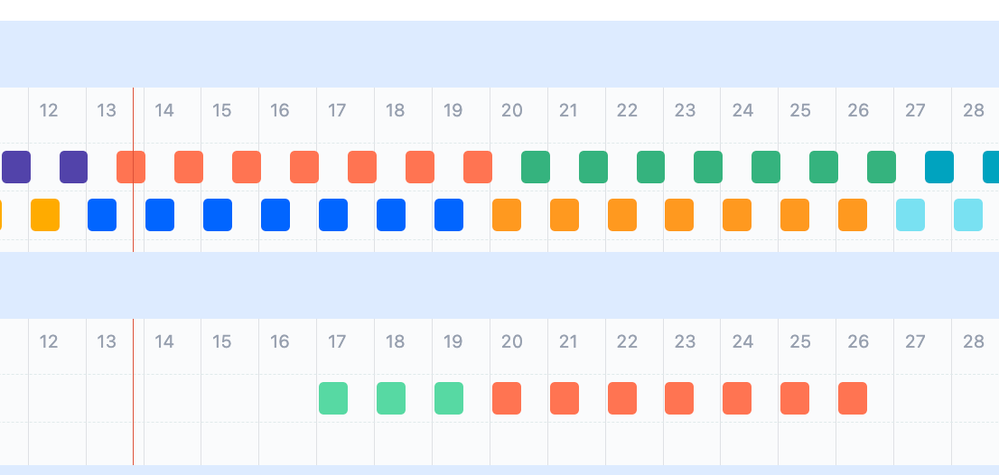Click the red square crossed by the today line
Image resolution: width=999 pixels, height=475 pixels.
point(131,167)
